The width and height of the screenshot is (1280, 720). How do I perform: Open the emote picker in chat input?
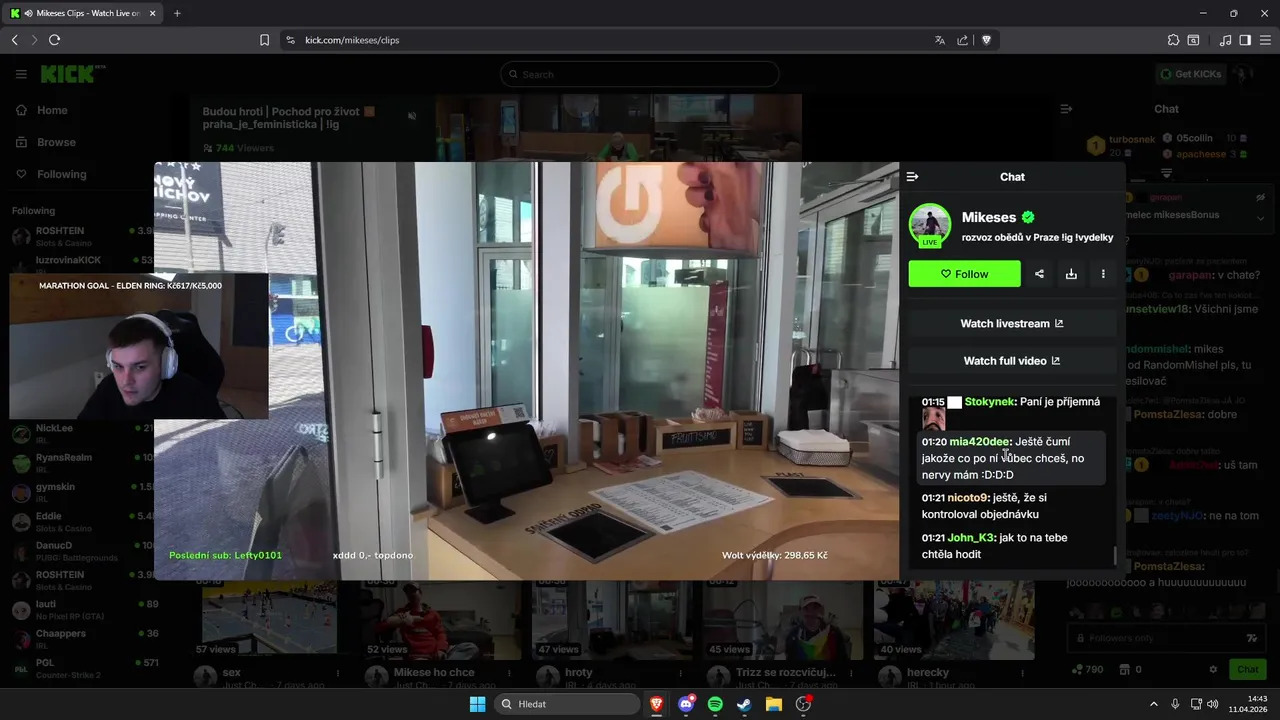coord(1251,637)
